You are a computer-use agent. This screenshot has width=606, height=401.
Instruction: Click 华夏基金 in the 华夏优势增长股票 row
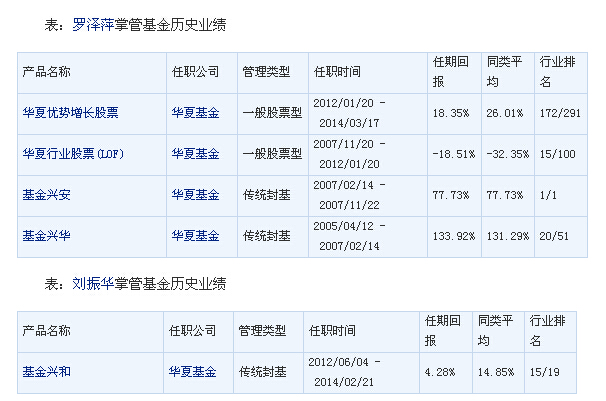click(196, 113)
